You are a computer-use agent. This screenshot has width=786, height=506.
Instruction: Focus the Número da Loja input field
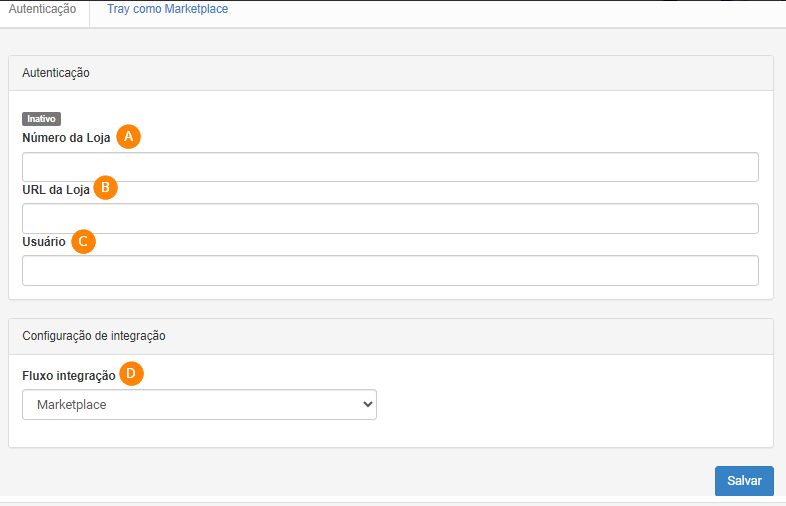pyautogui.click(x=390, y=167)
